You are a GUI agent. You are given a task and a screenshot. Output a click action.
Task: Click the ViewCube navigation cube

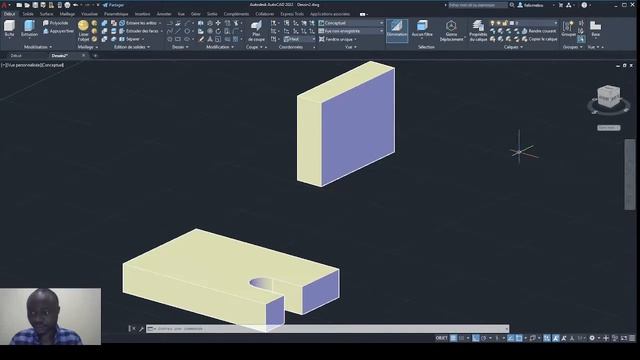(x=609, y=97)
